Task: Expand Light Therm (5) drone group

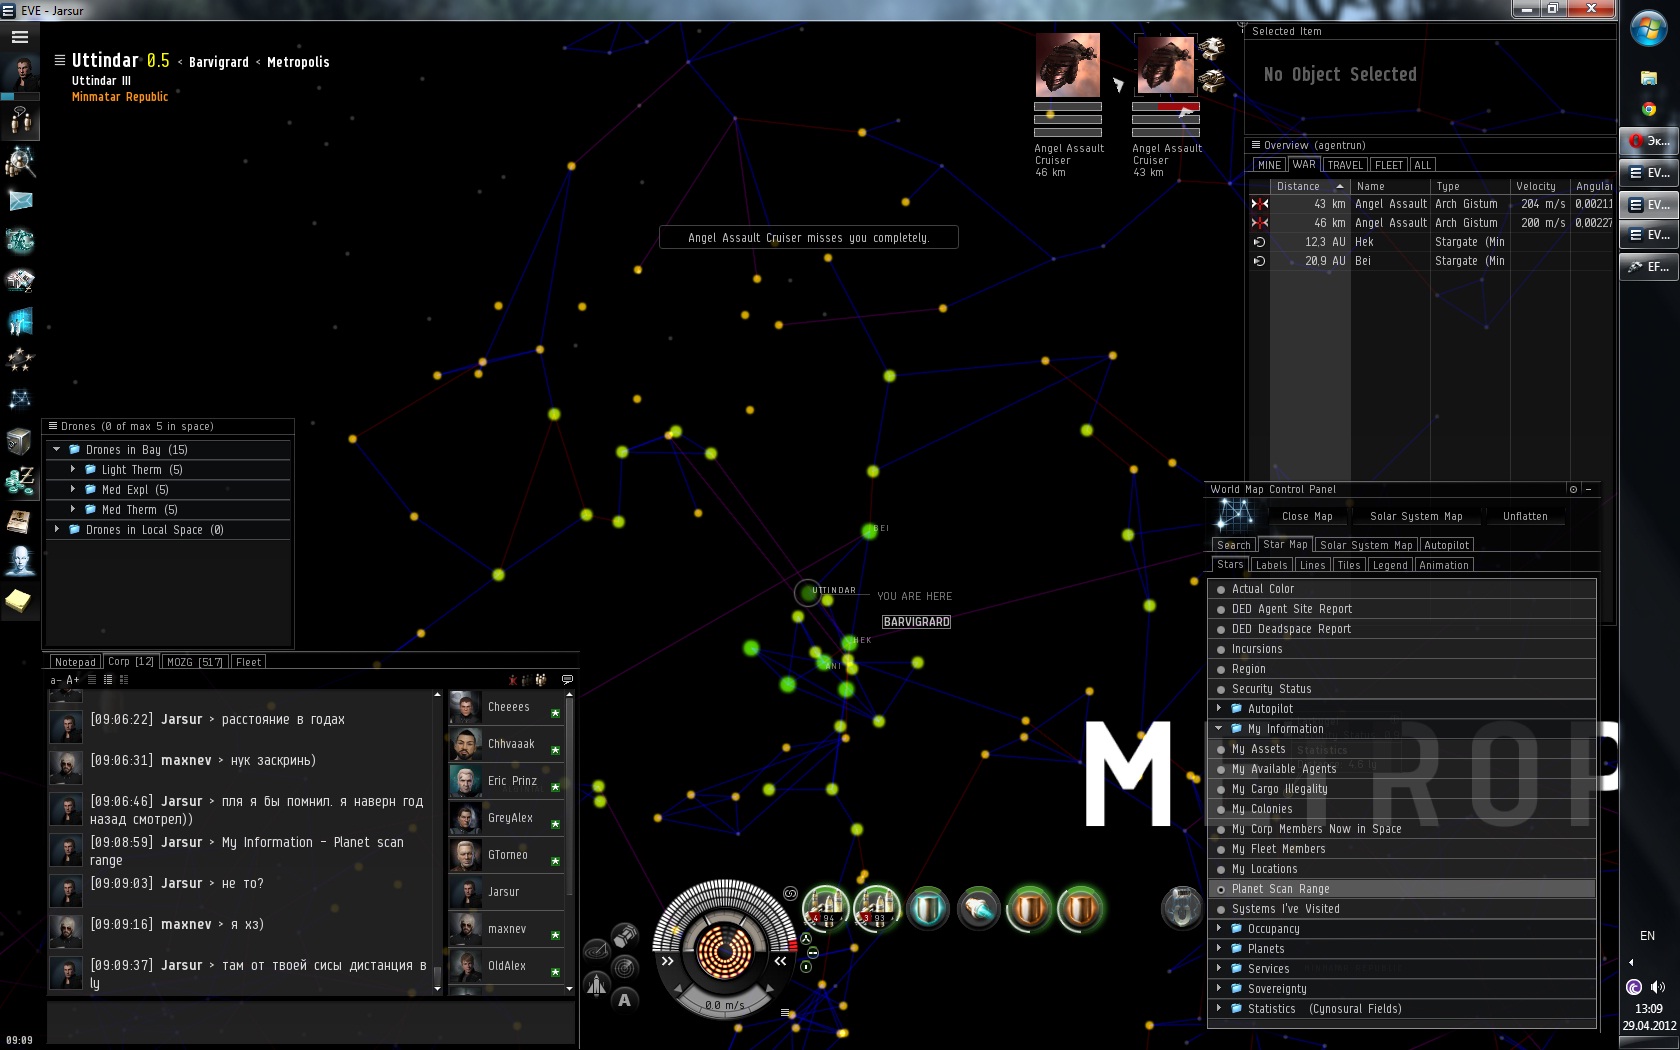Action: 73,470
